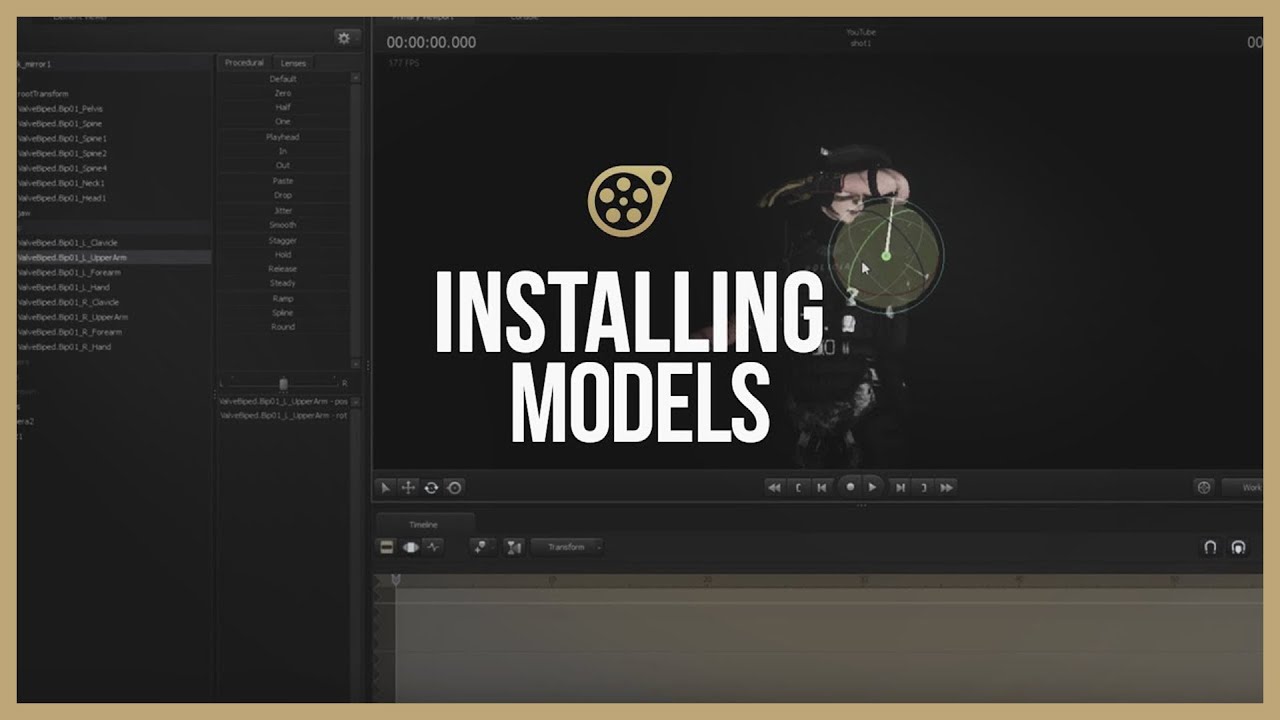Click the set out-point bracket button
This screenshot has width=1280, height=720.
pyautogui.click(x=923, y=487)
